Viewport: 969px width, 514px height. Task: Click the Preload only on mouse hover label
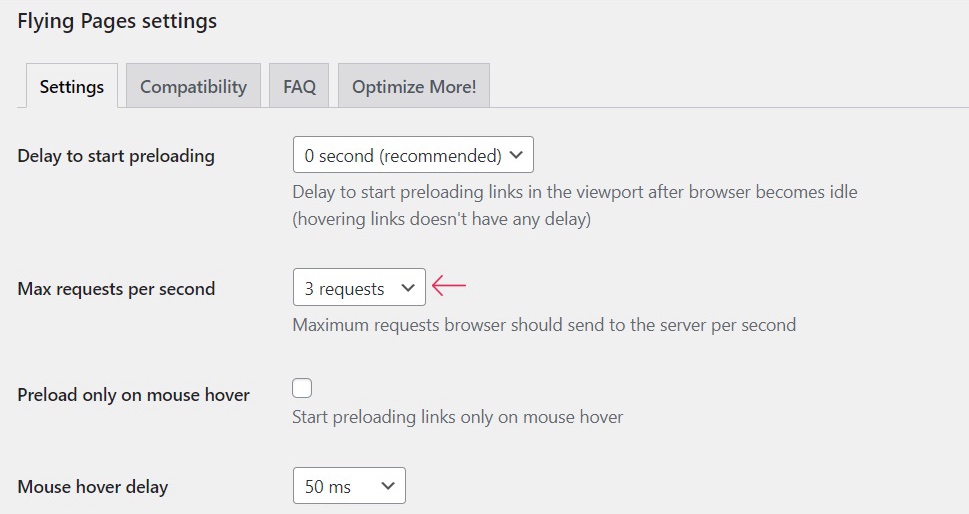133,395
